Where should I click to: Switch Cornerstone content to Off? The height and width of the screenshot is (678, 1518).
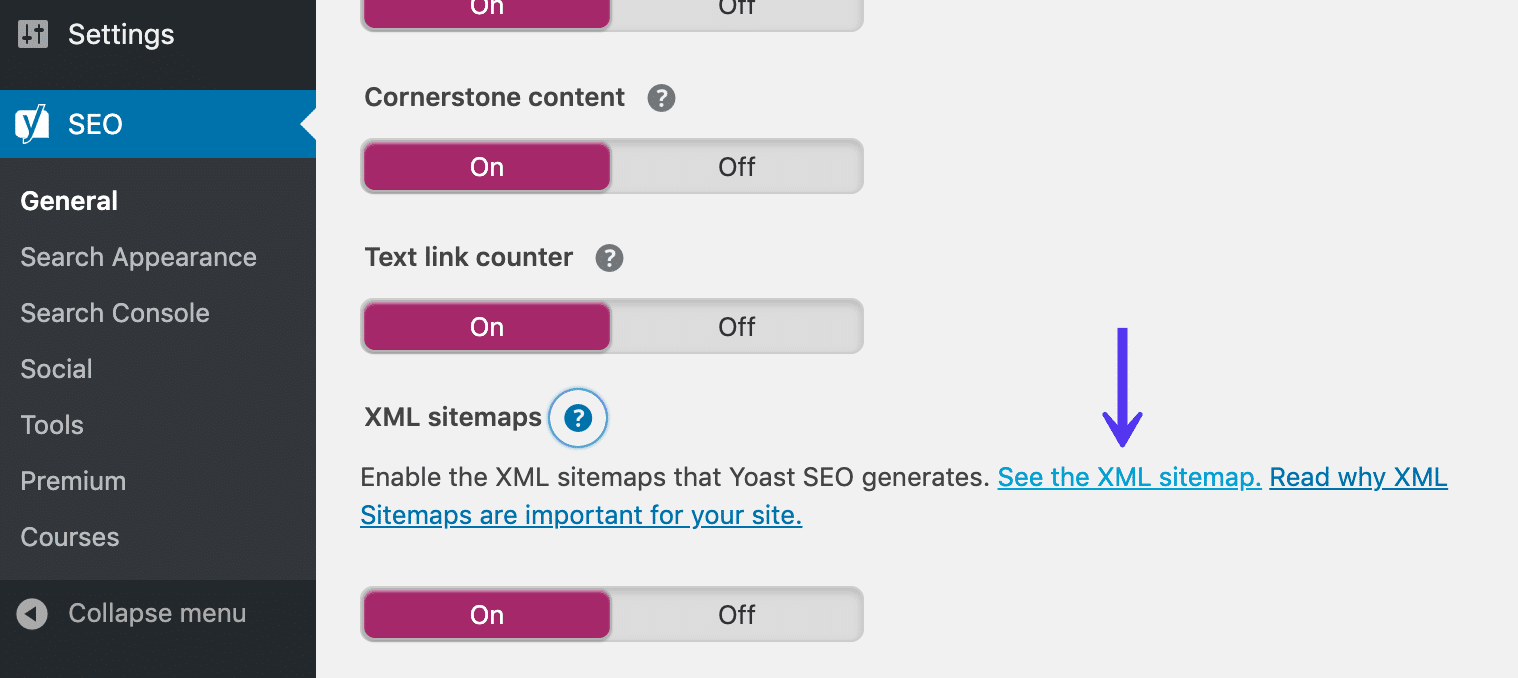(x=736, y=166)
